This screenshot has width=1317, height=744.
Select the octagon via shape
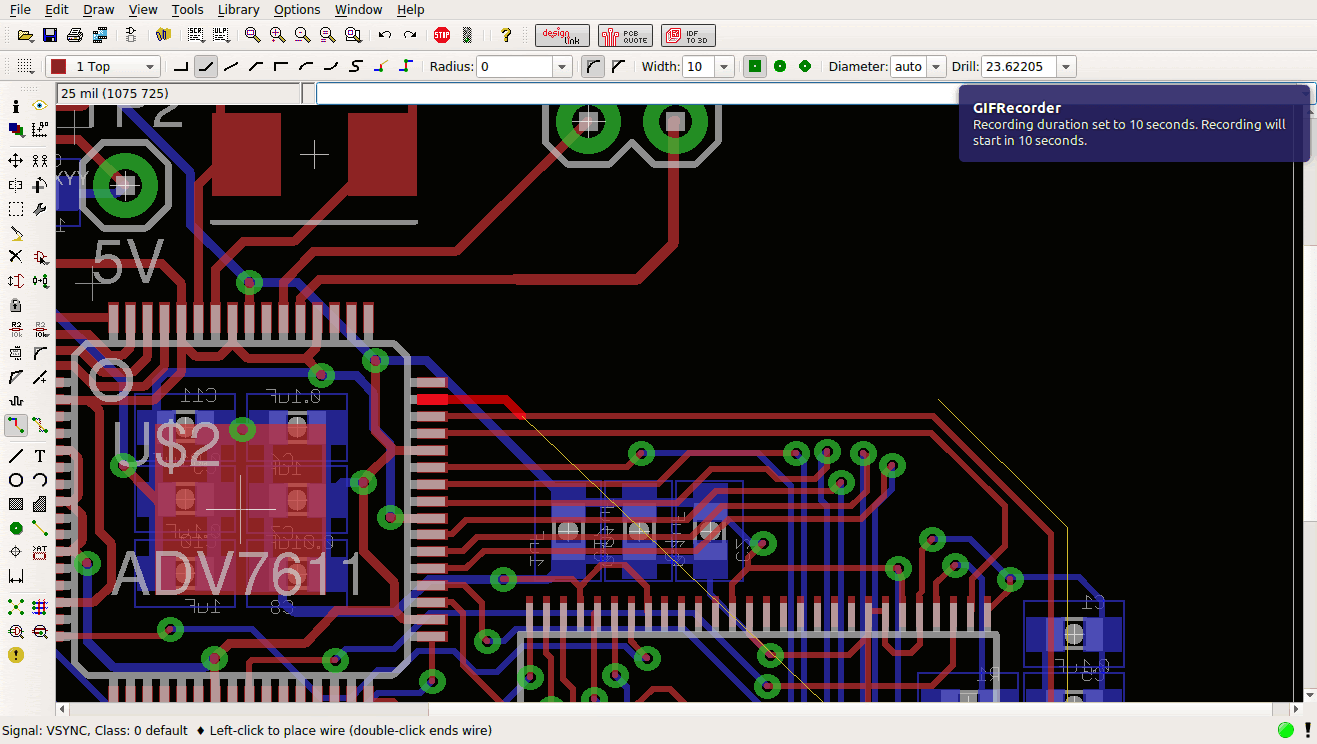click(x=805, y=67)
